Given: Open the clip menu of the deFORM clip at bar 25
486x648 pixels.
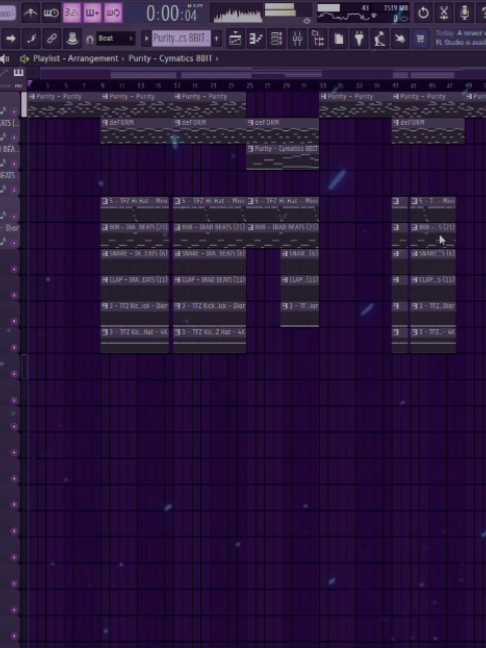Looking at the screenshot, I should (x=250, y=123).
